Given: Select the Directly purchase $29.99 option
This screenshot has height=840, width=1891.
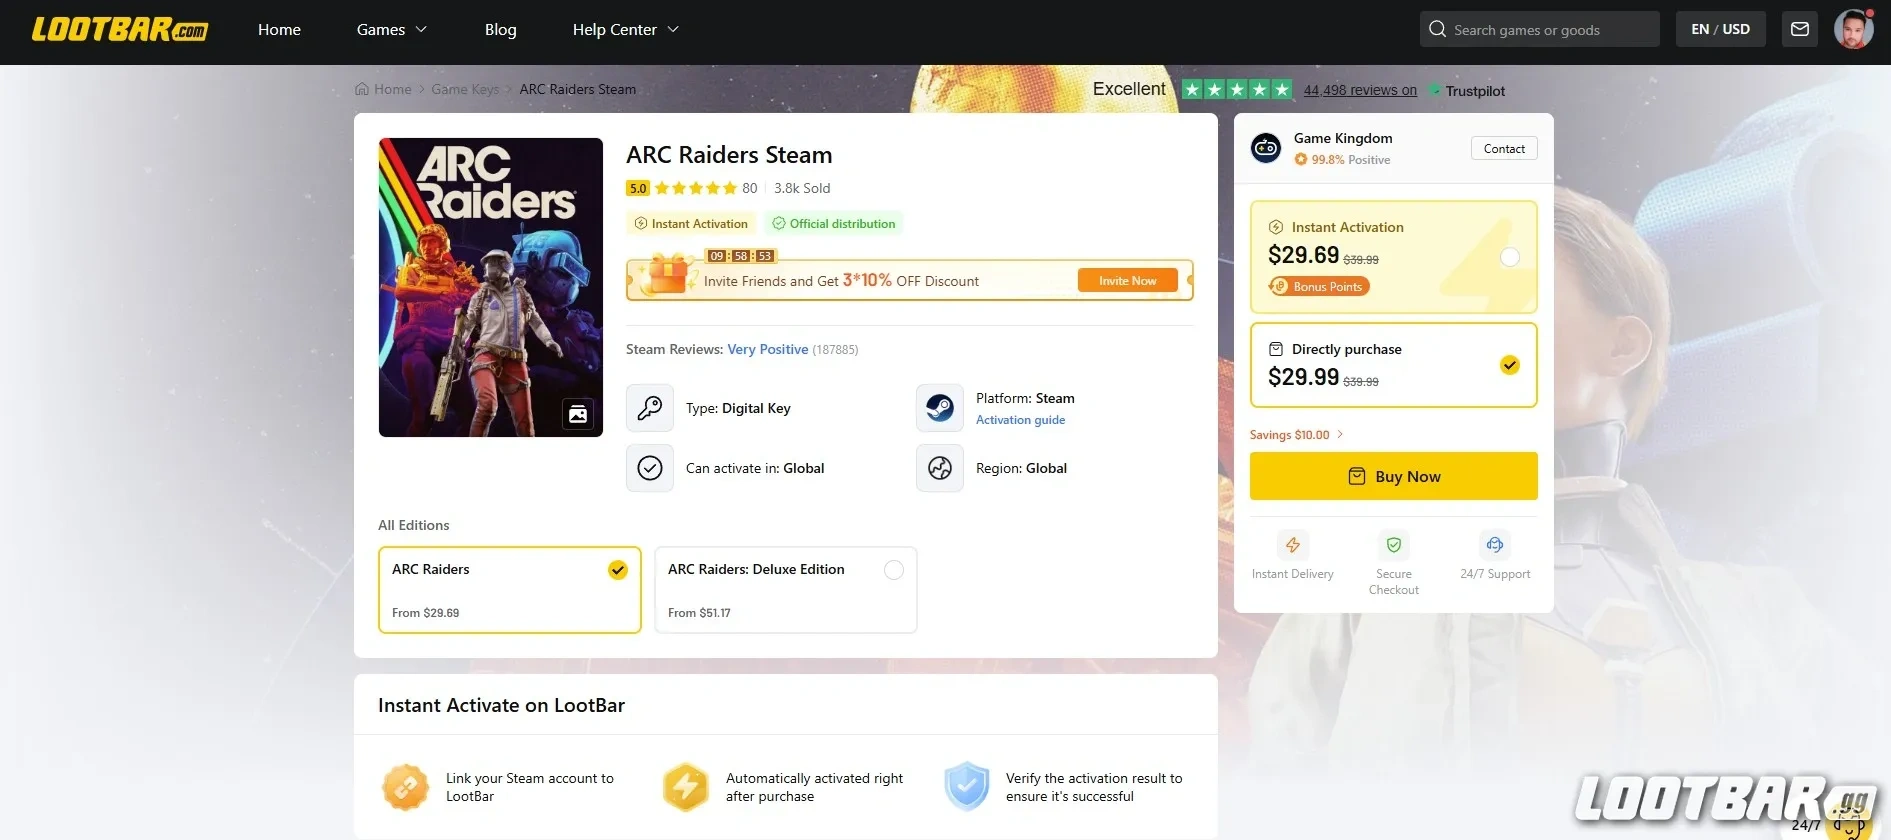Looking at the screenshot, I should tap(1393, 365).
